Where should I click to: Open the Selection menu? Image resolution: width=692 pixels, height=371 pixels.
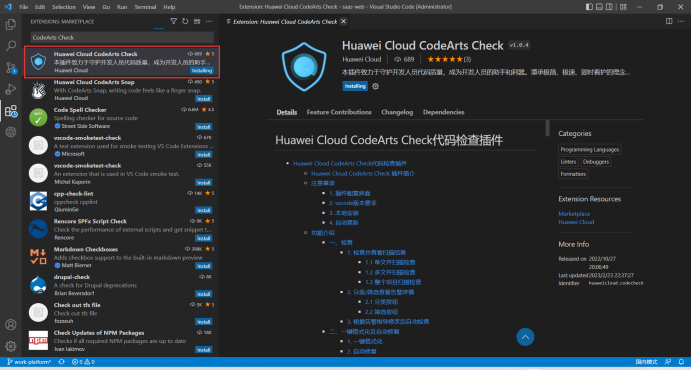tap(64, 7)
